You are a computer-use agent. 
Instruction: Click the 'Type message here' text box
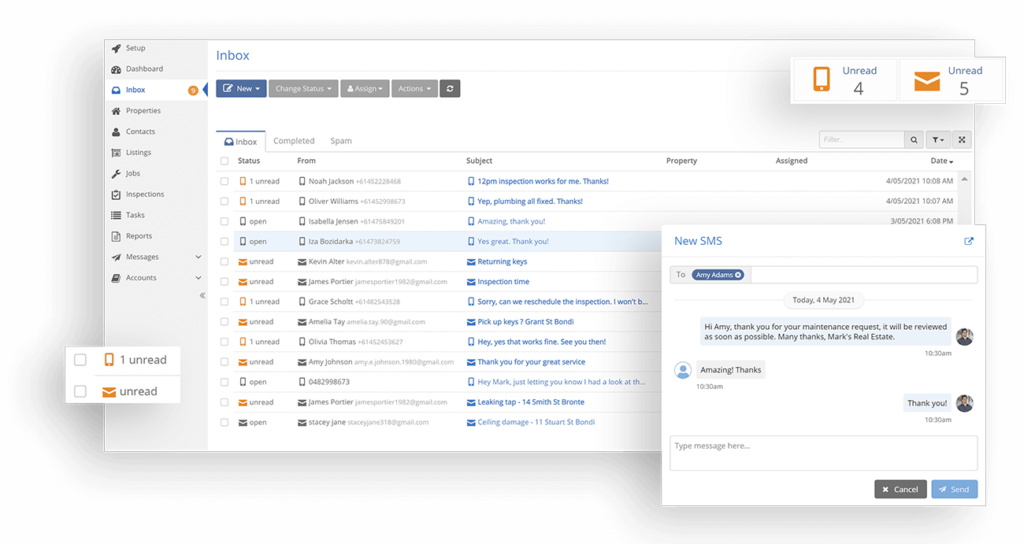[x=823, y=453]
